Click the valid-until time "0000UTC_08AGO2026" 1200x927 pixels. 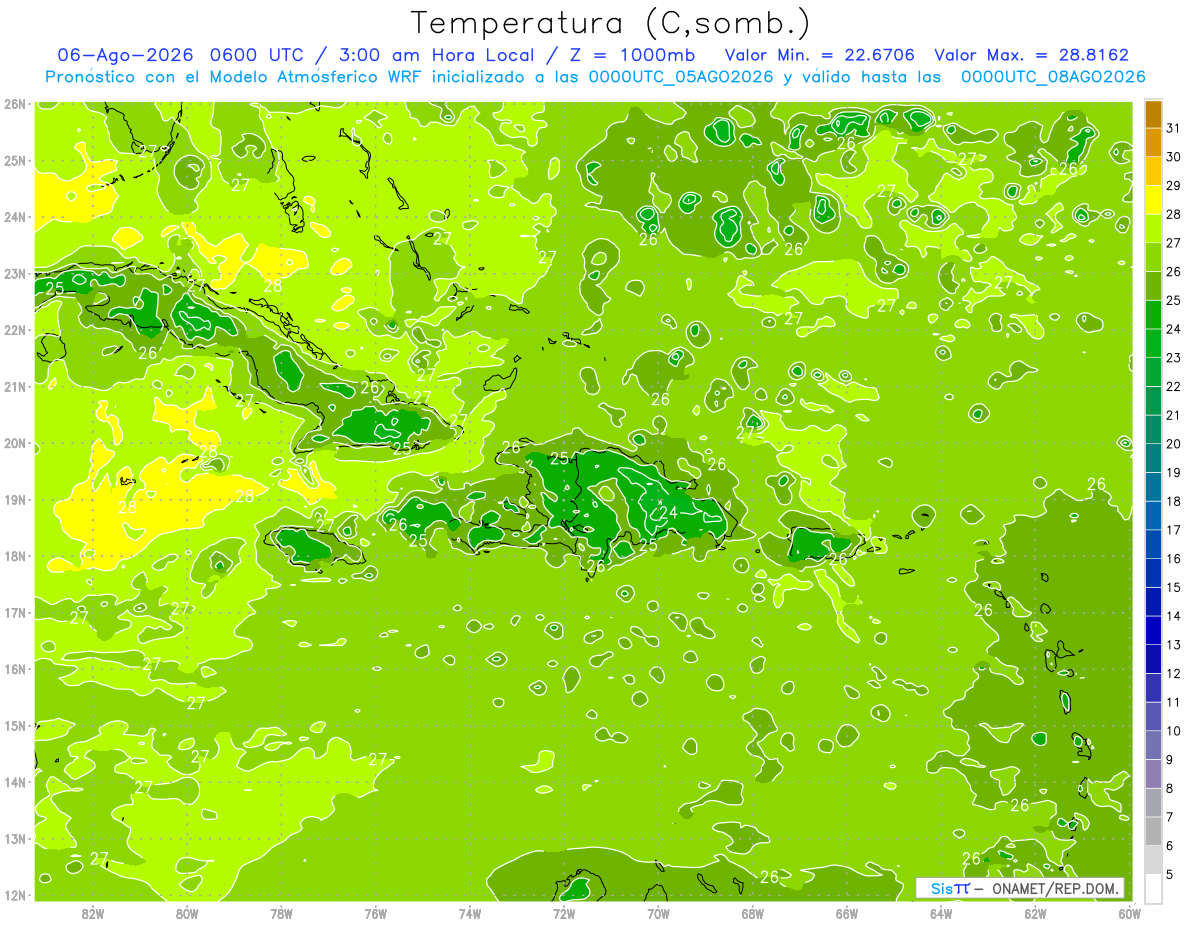[1053, 77]
